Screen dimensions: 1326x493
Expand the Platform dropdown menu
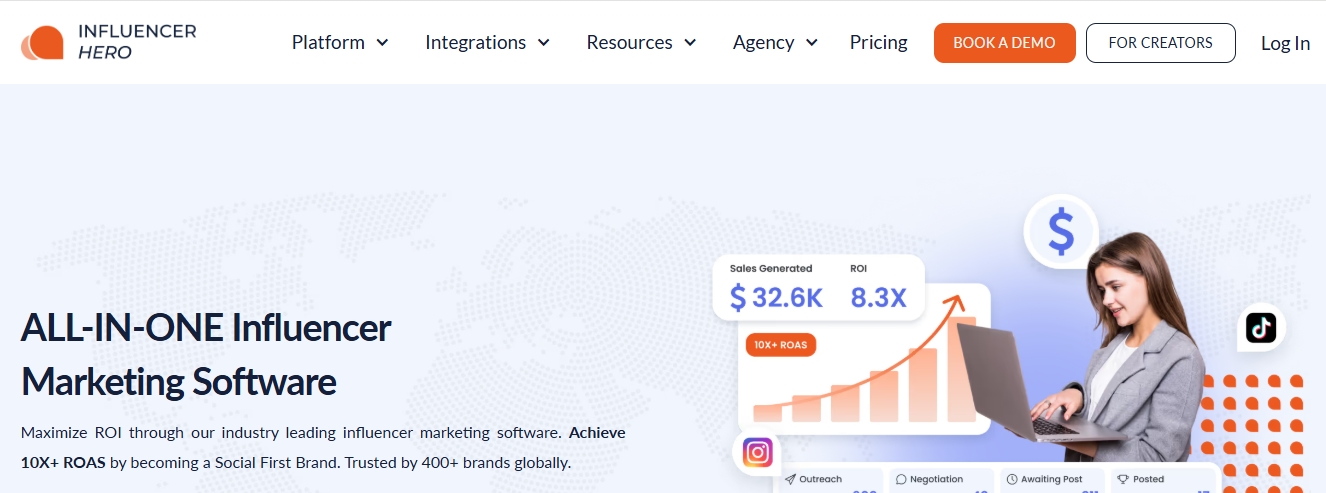point(340,43)
